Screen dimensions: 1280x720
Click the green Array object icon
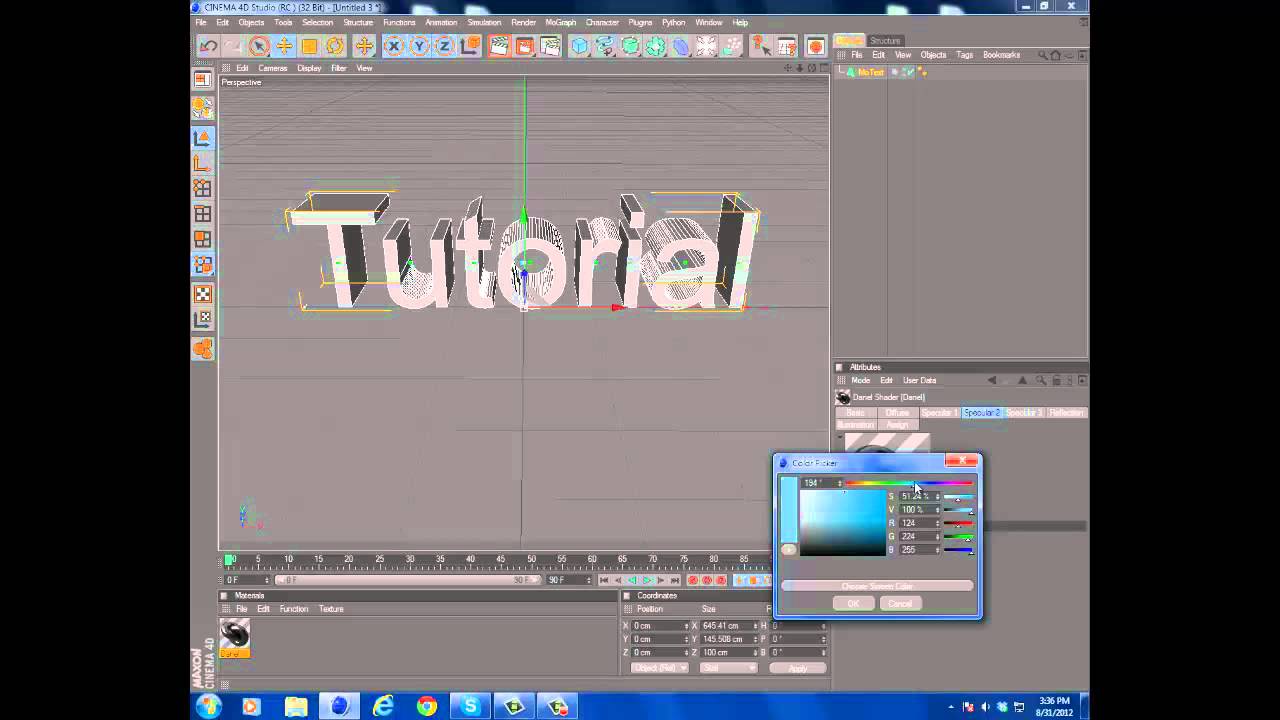pos(656,46)
